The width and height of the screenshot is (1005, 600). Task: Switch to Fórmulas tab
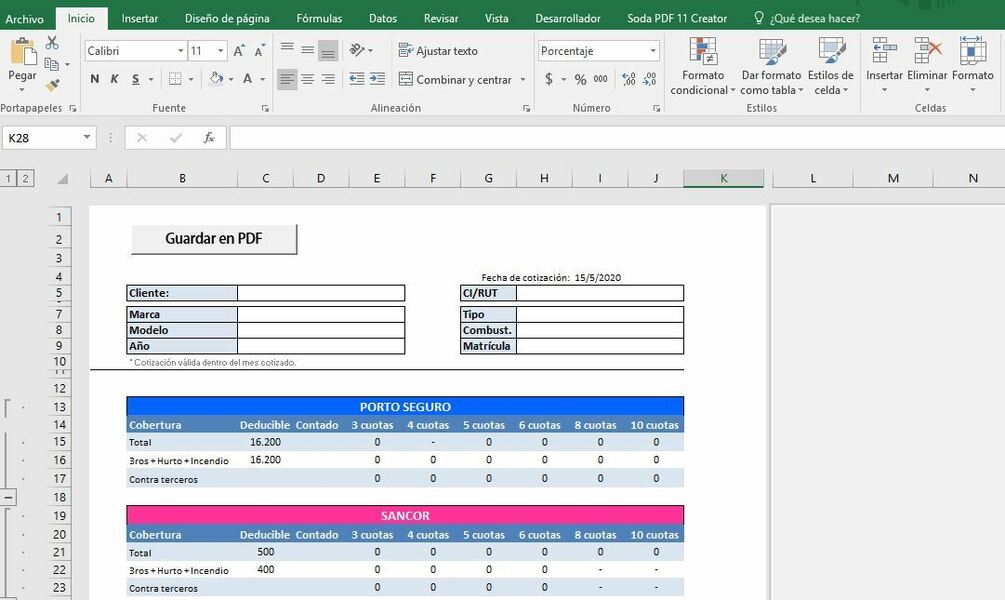pos(319,19)
